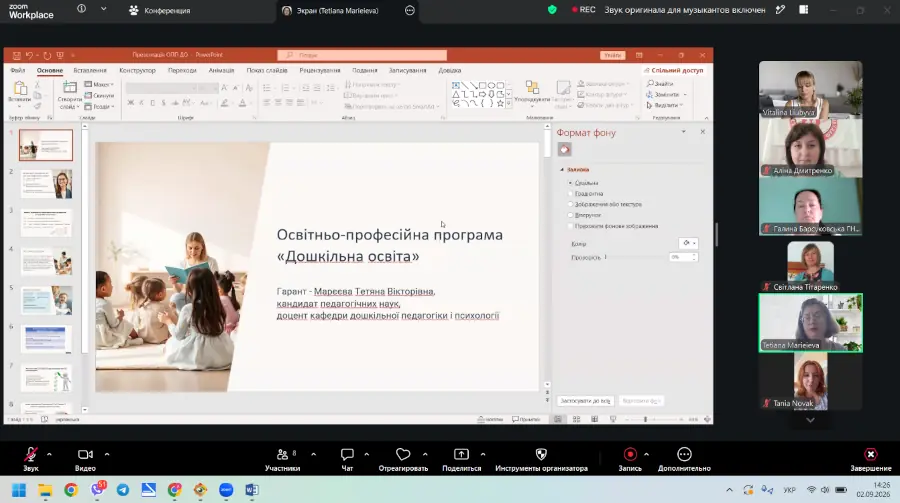Click the apply to all slides button
The width and height of the screenshot is (900, 503).
click(x=585, y=401)
